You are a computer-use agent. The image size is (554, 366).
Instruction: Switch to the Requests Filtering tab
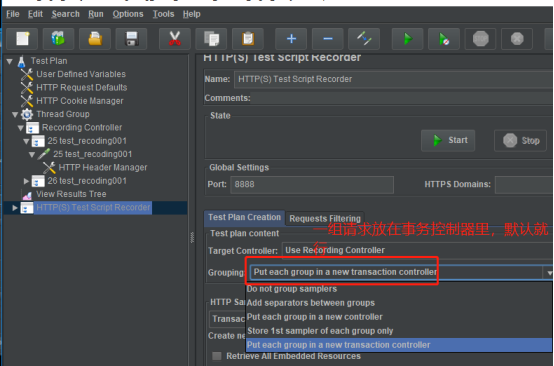325,219
